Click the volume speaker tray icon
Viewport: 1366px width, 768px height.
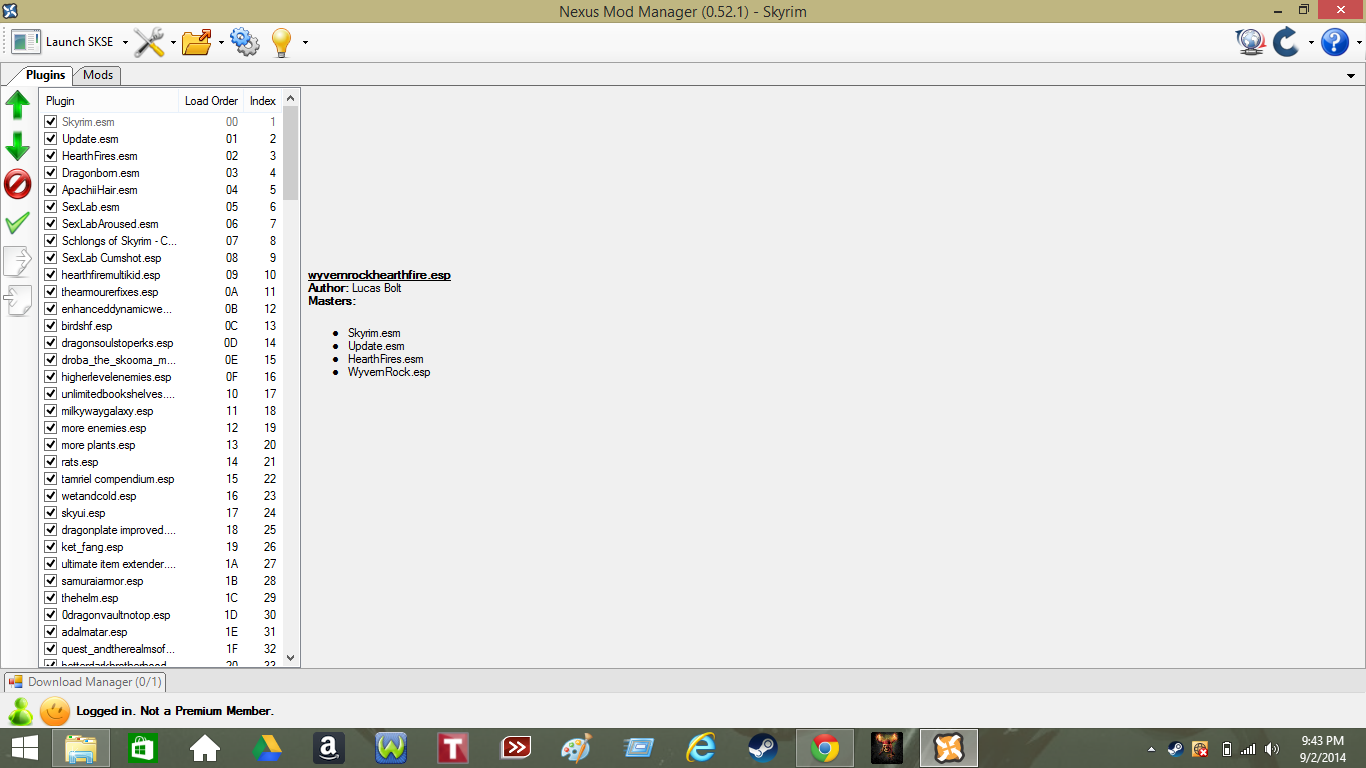point(1272,748)
